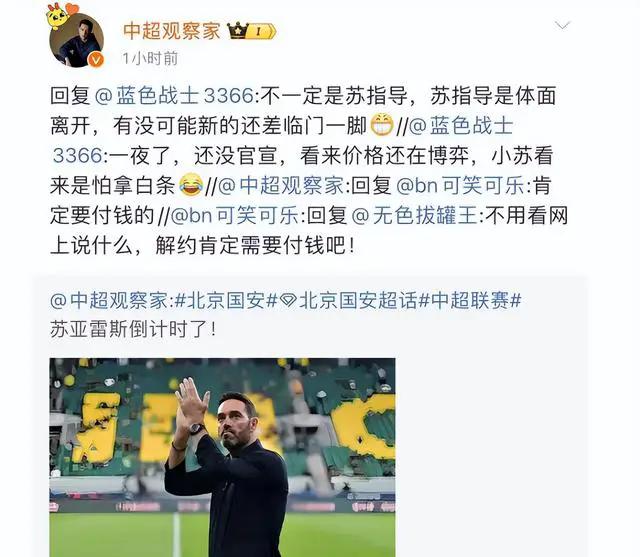
Task: Tap the crown membership level badge
Action: 252,31
